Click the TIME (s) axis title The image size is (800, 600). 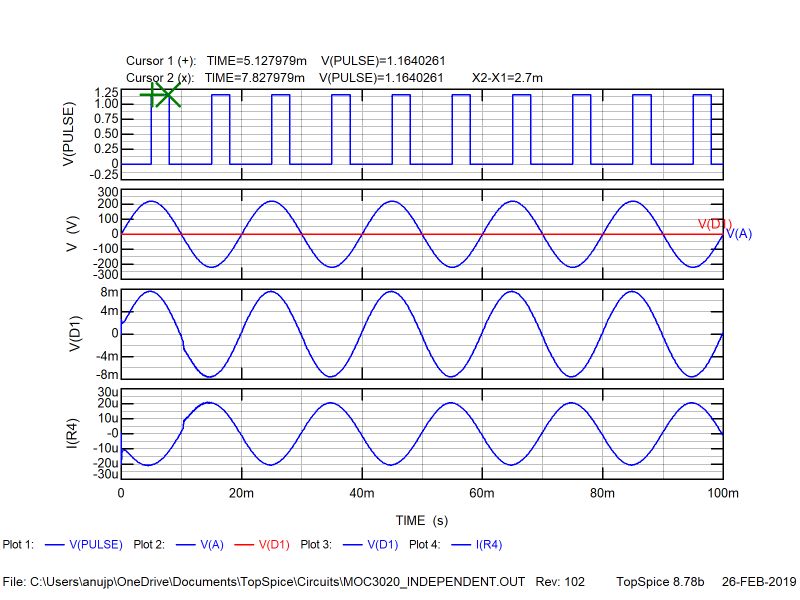tap(424, 520)
